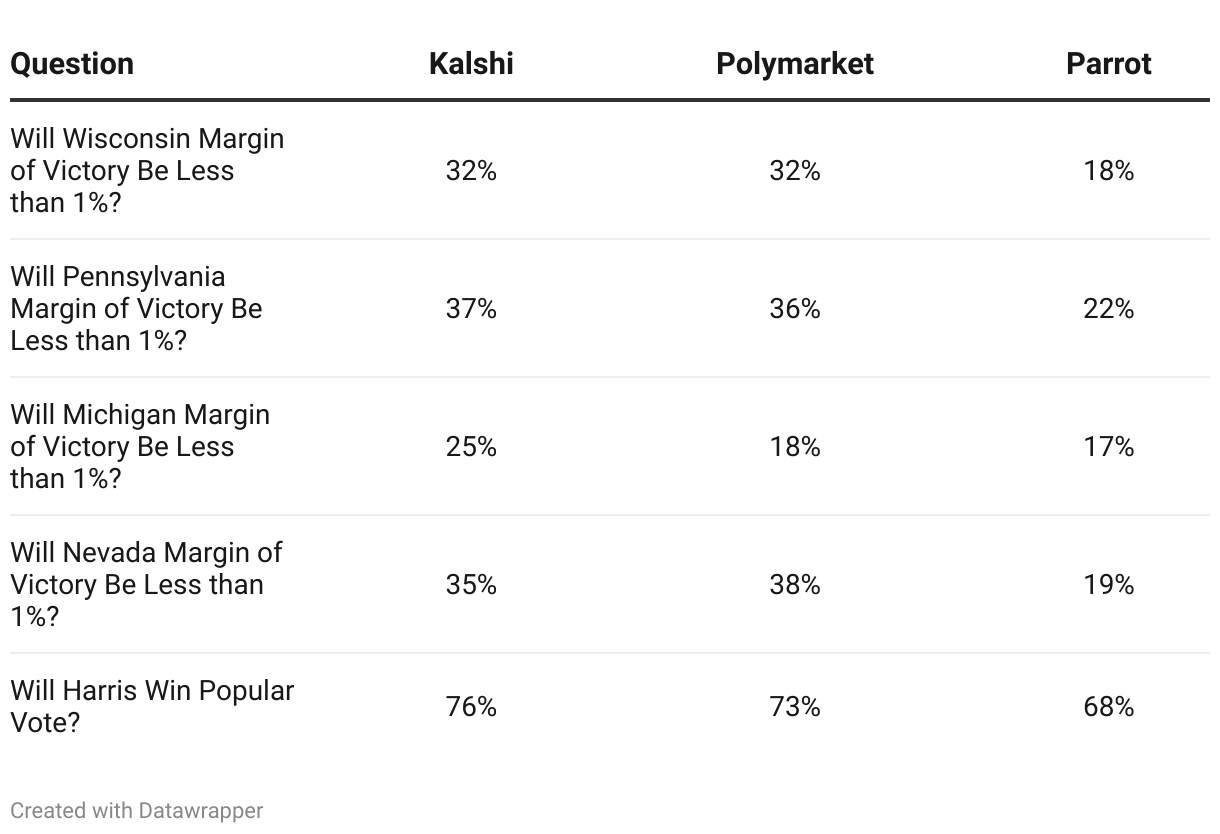Screen dimensions: 1220x834
Task: Click Parrot's 19% Nevada value
Action: point(1109,585)
